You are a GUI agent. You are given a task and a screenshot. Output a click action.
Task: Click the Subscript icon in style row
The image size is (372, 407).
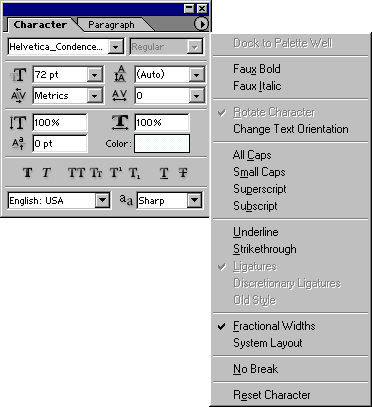coord(135,173)
